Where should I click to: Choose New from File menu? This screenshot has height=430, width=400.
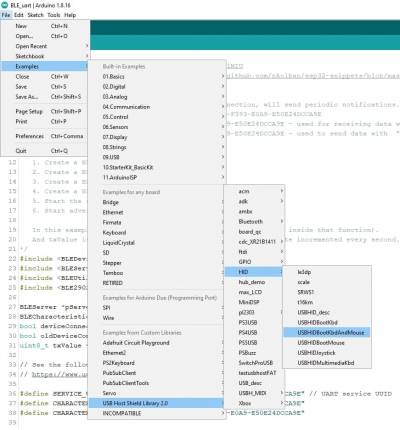click(45, 26)
